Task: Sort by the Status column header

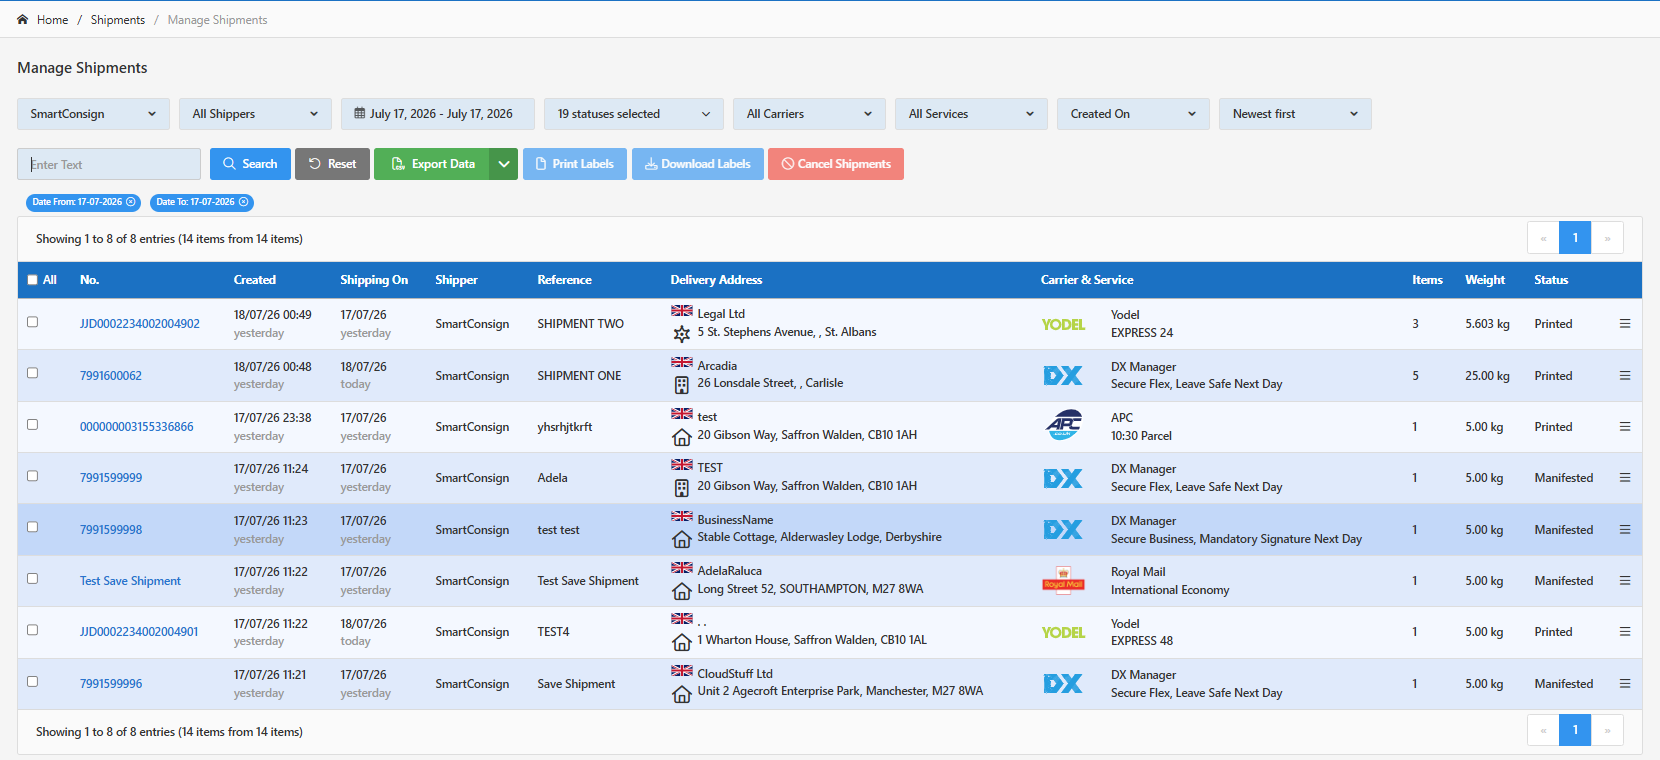Action: [x=1551, y=280]
